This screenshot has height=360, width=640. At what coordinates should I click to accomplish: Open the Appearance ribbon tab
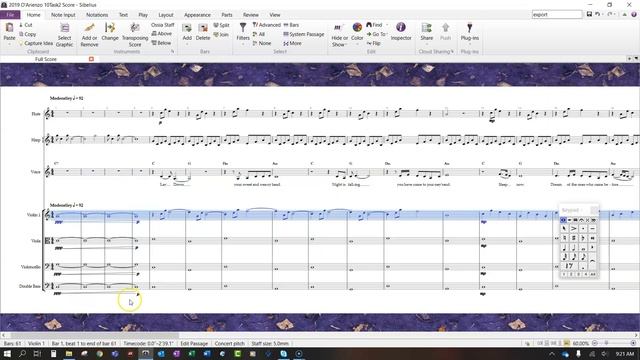(x=197, y=15)
